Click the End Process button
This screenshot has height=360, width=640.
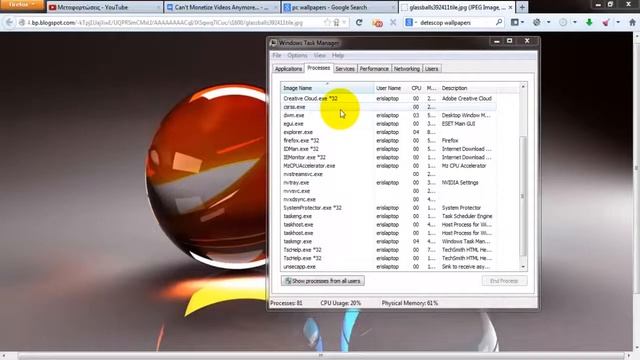pos(504,281)
